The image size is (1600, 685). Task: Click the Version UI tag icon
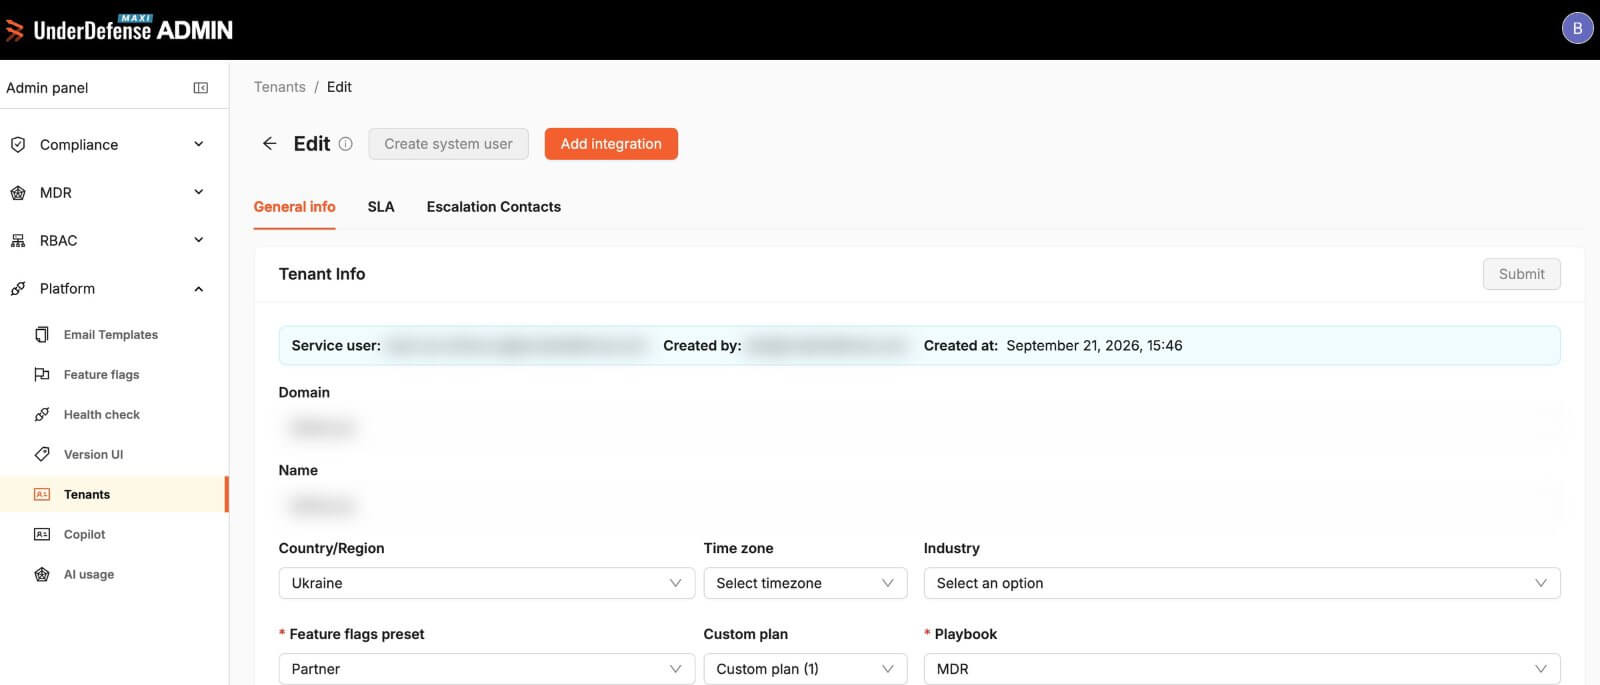[x=42, y=455]
